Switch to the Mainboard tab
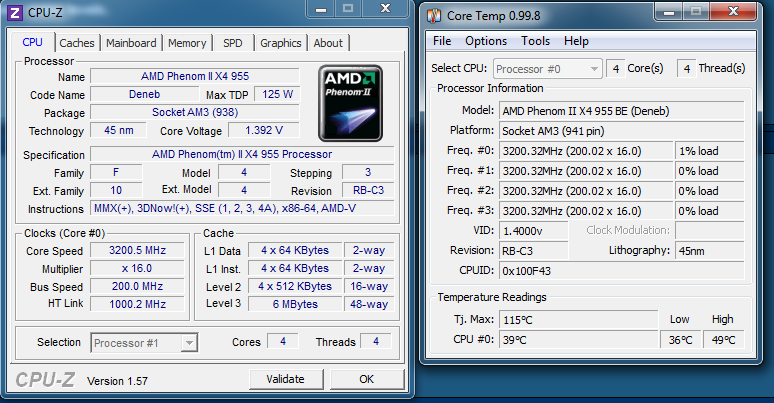Screen dimensions: 774x403 point(131,43)
